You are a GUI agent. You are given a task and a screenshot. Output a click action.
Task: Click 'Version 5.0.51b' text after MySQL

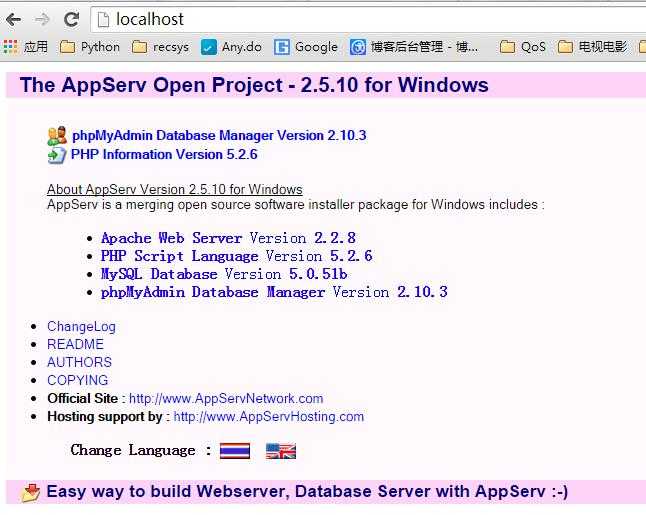286,274
